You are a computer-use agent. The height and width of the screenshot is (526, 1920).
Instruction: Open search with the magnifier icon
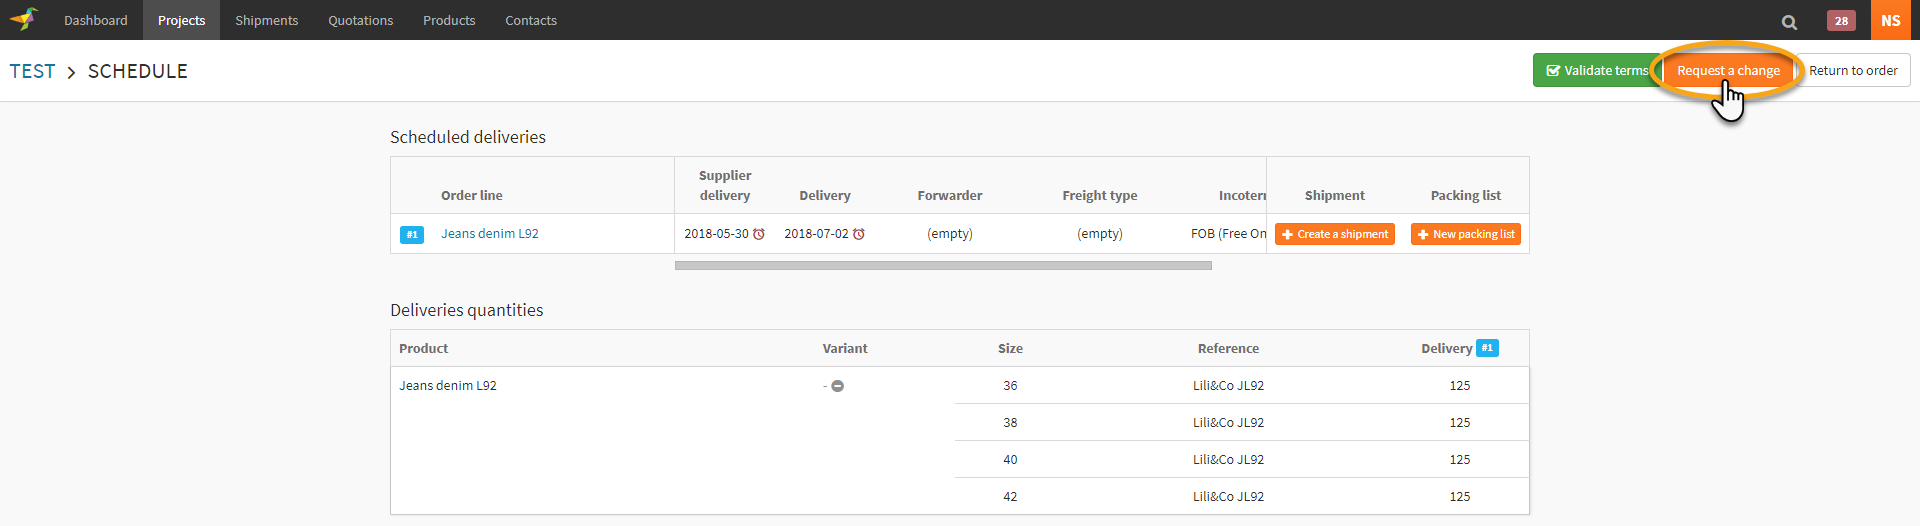click(x=1789, y=21)
